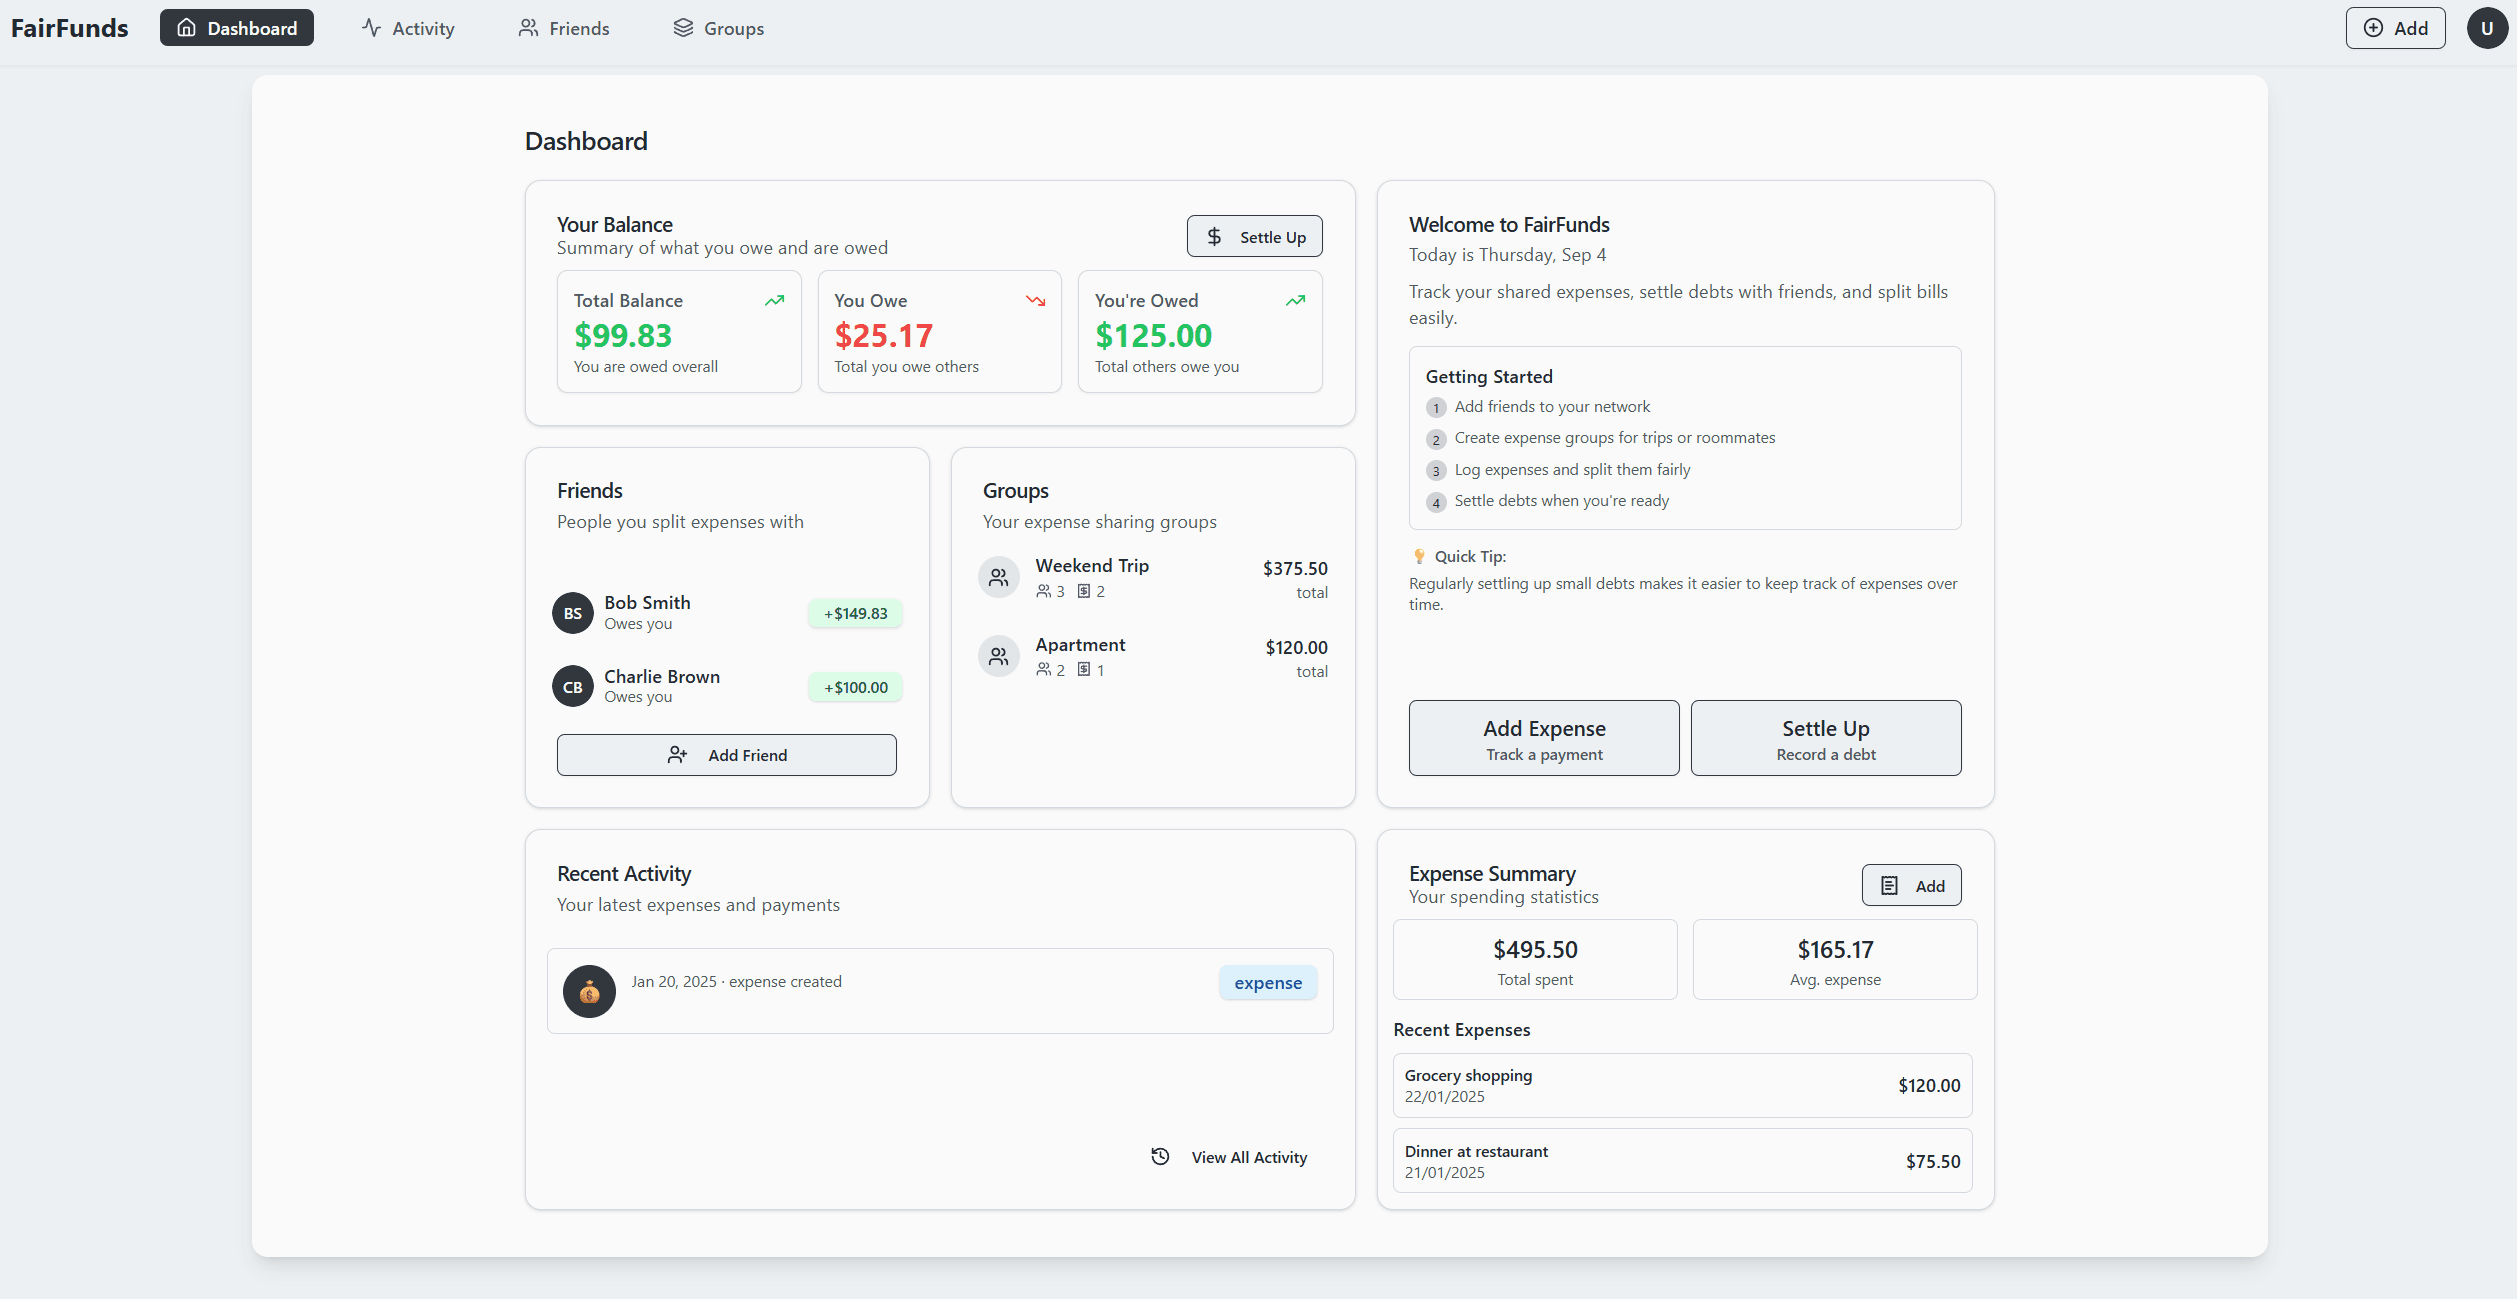2517x1299 pixels.
Task: Click the money bag activity icon
Action: 589,991
